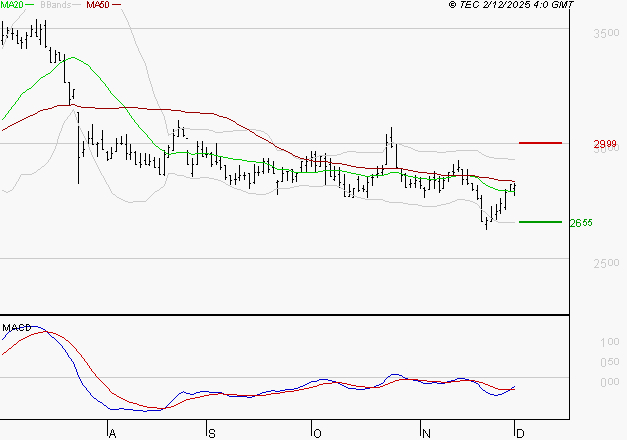Click the 050 MACD axis label
The image size is (627, 440).
coord(610,362)
